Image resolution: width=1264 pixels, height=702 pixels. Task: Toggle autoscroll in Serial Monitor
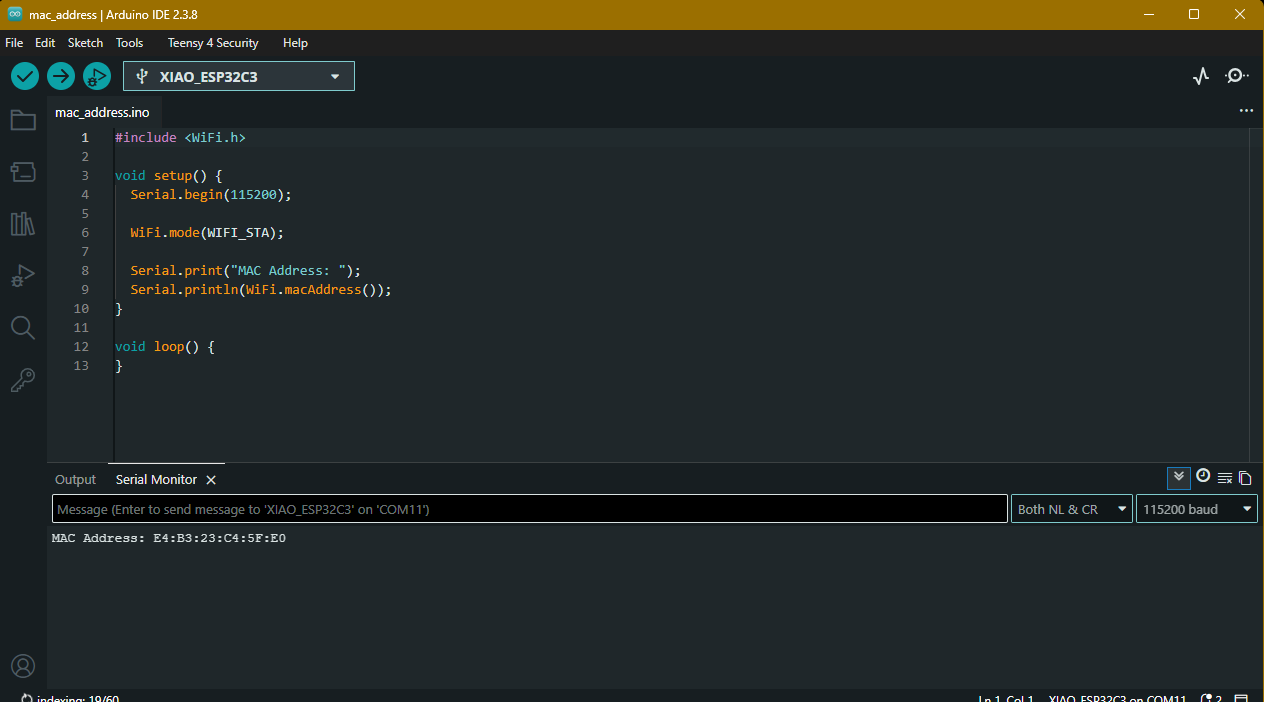point(1179,478)
